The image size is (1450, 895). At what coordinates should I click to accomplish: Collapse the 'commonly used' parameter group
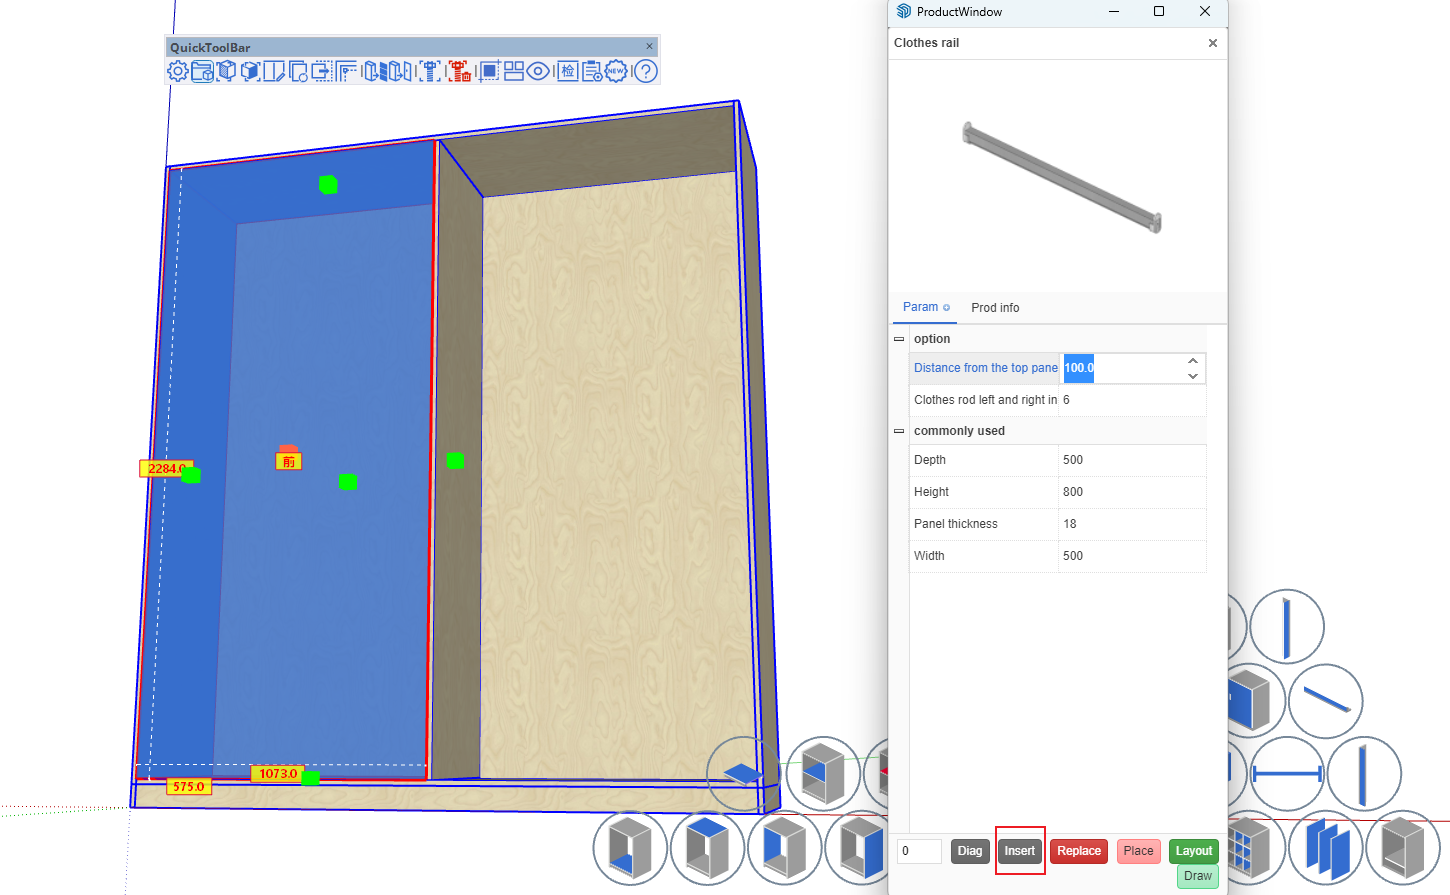point(899,431)
